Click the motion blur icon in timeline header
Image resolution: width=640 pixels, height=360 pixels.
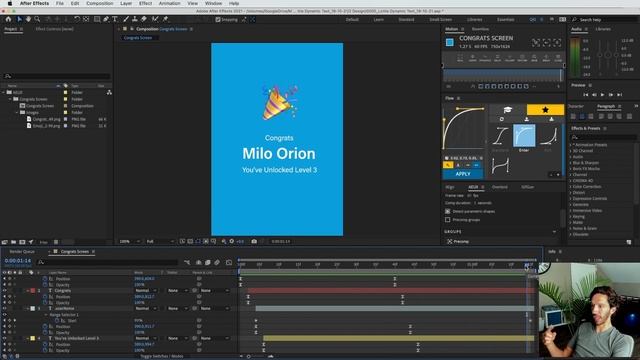pos(217,262)
